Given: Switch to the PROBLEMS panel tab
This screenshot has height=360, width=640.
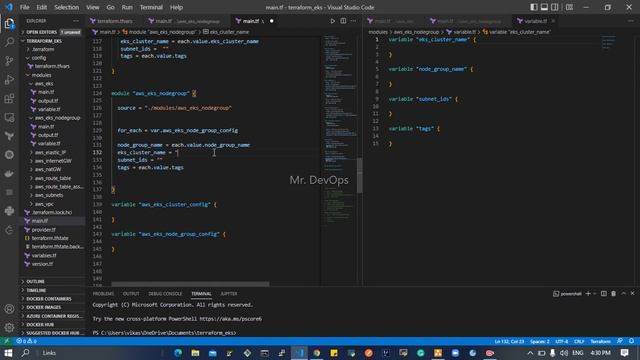Looking at the screenshot, I should coord(103,293).
